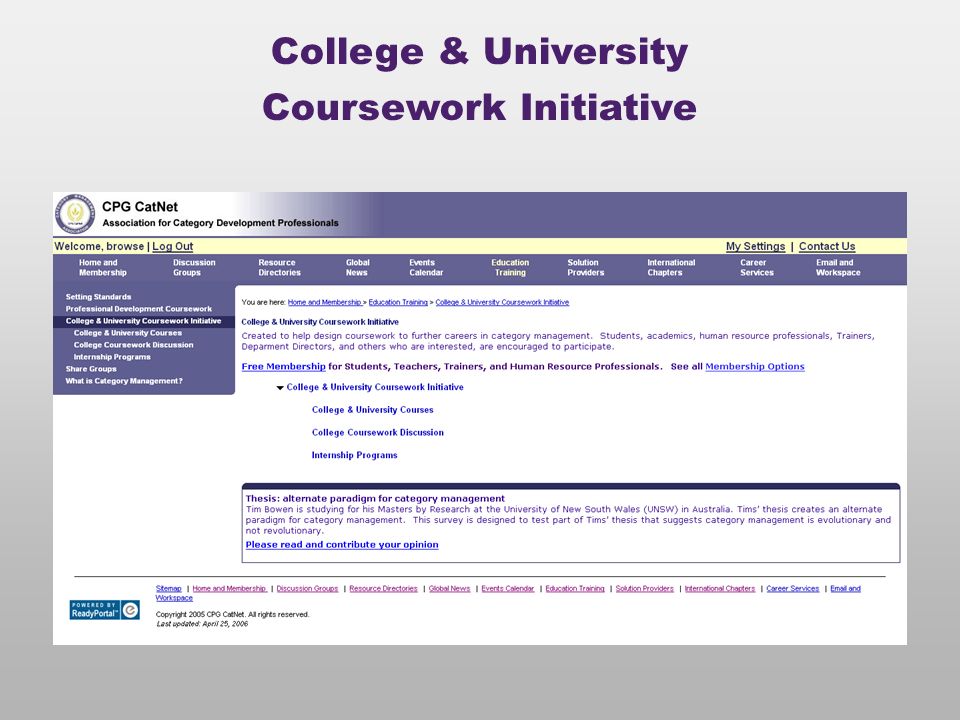Click Last updated: April 25, 2006 text
Viewport: 960px width, 720px height.
coord(202,624)
